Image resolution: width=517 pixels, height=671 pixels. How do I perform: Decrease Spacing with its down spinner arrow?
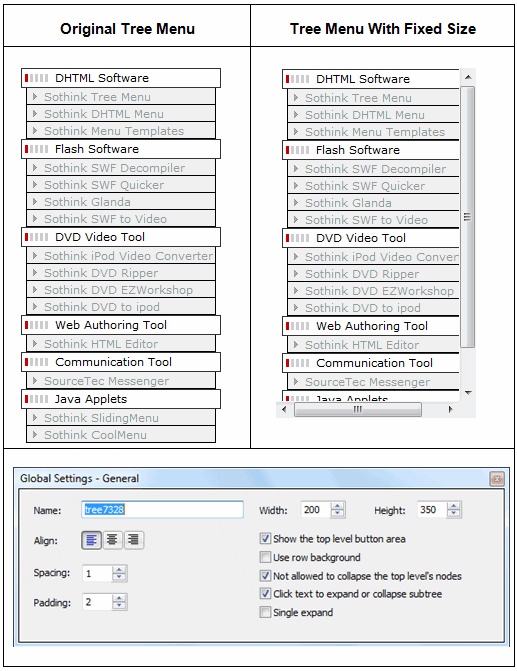(x=119, y=577)
